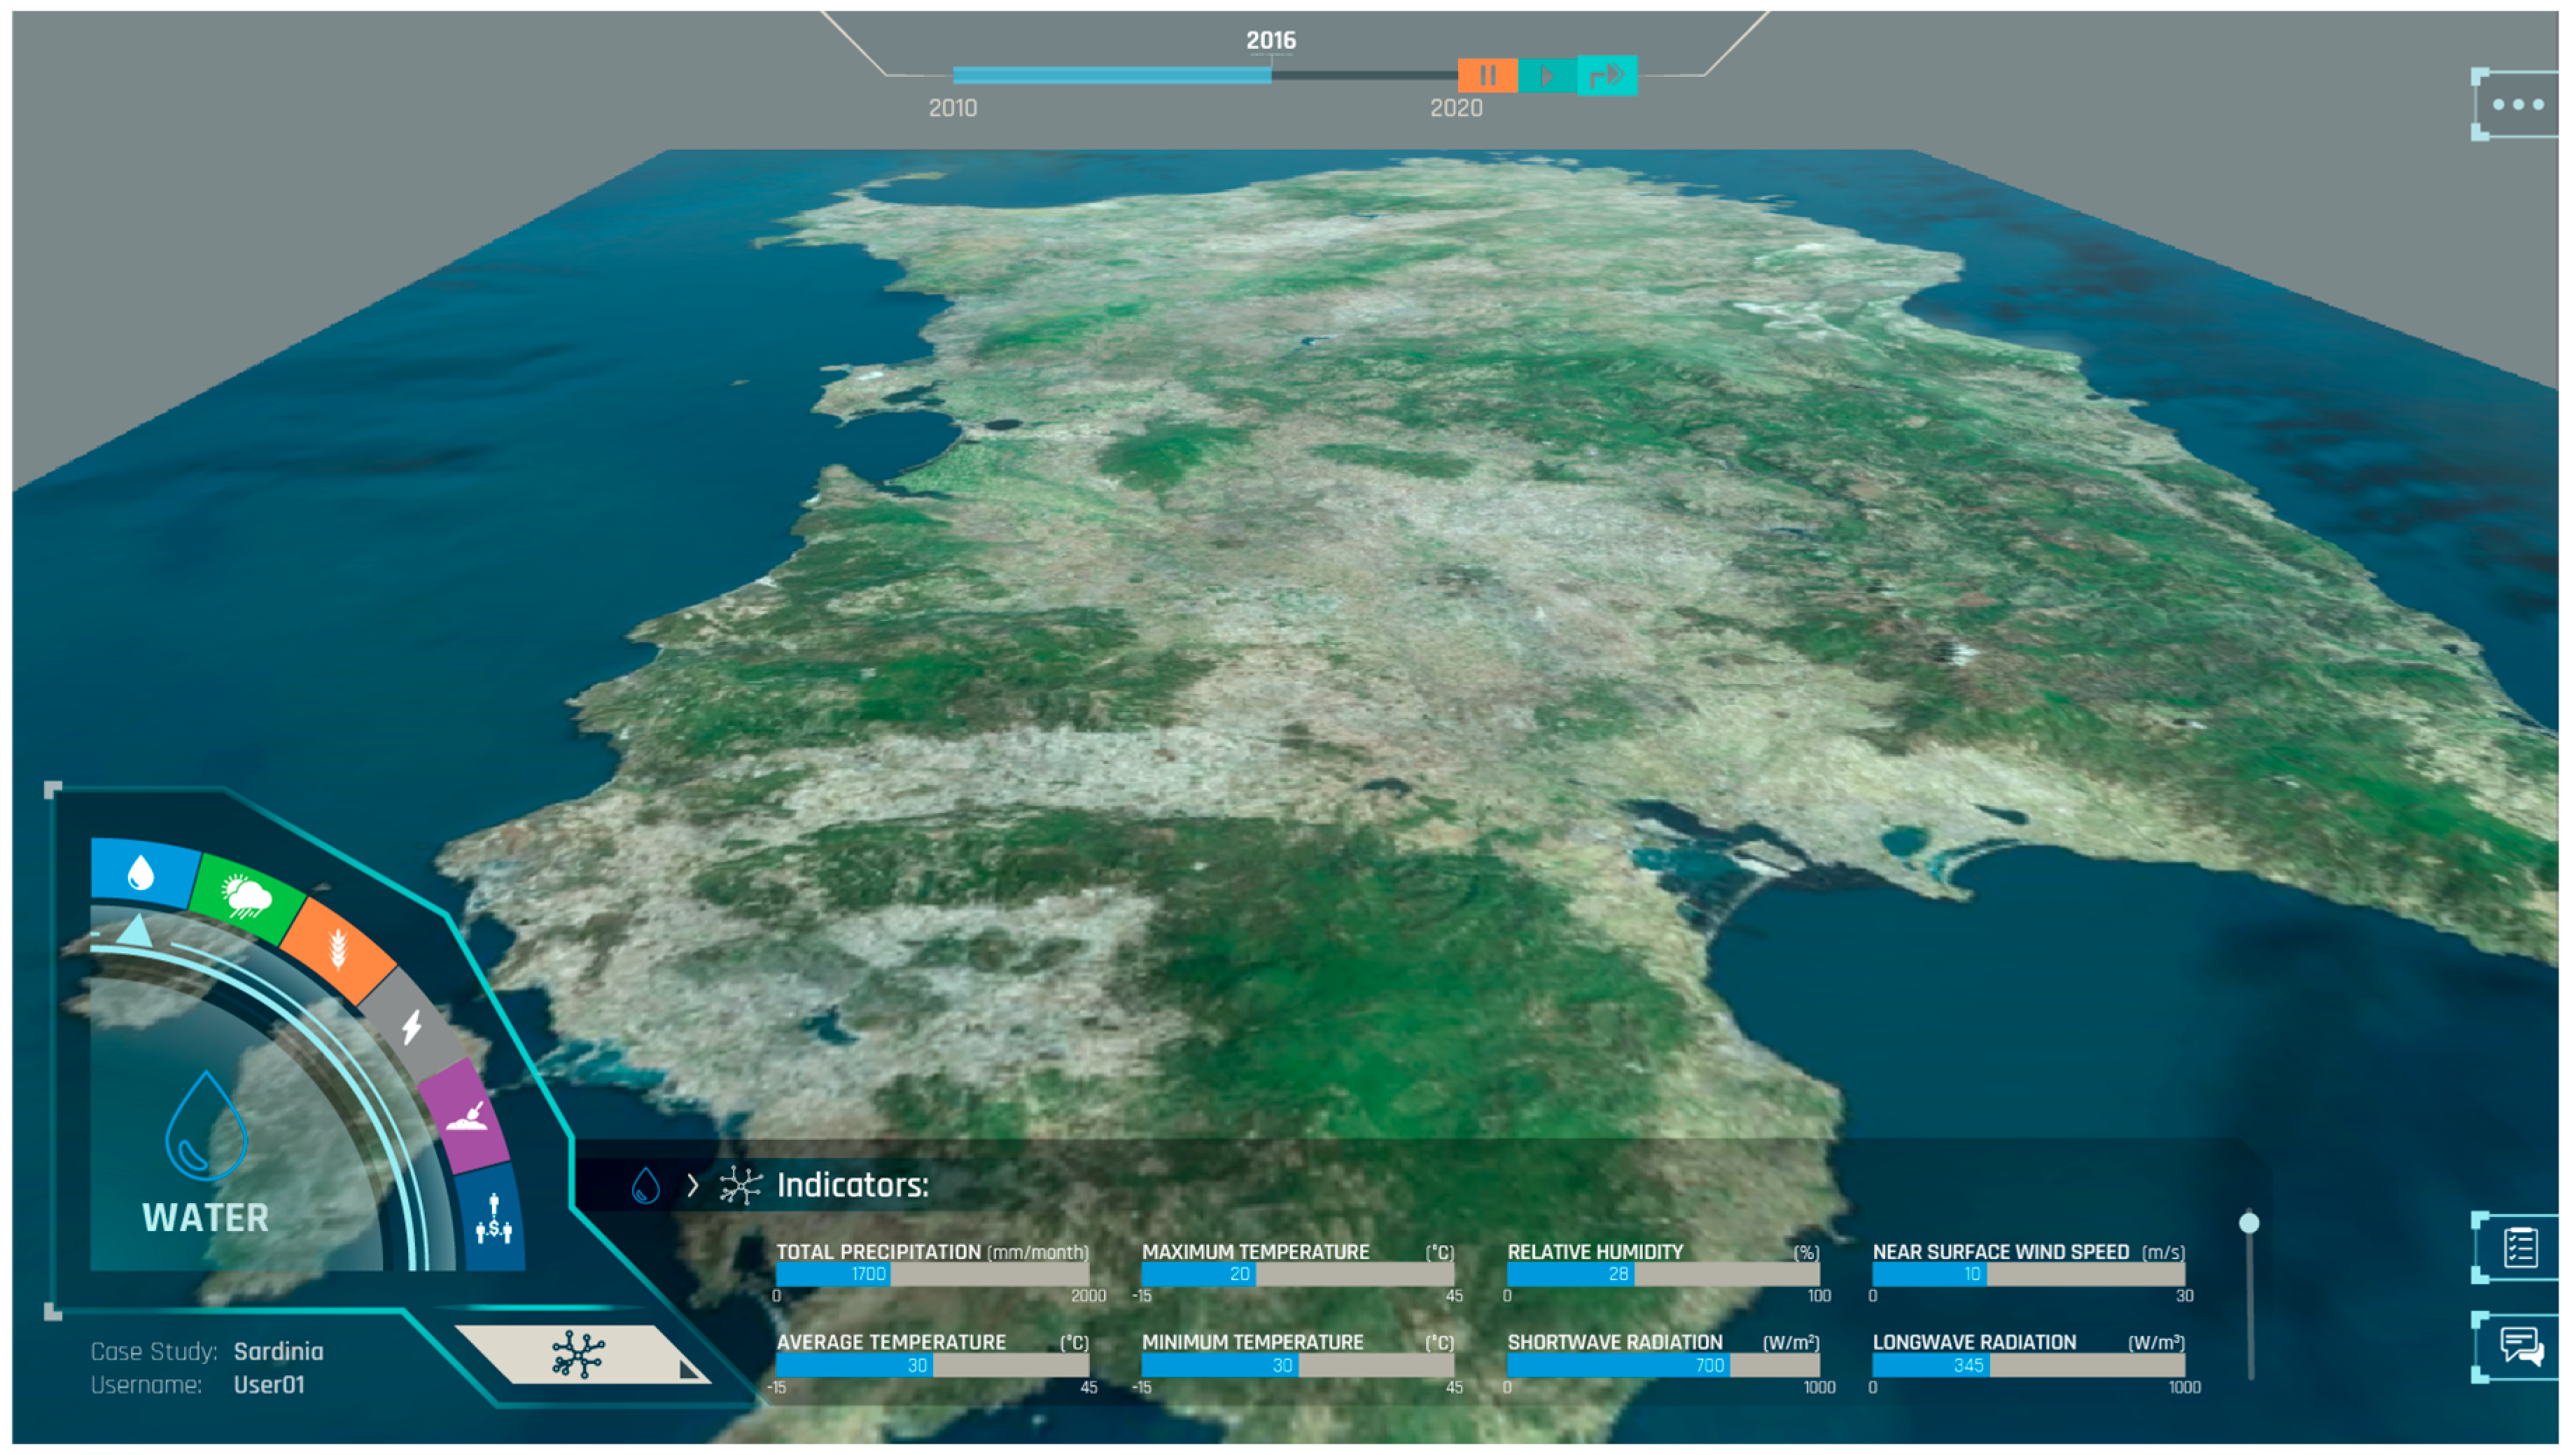Pause the timeline simulation
The image size is (2569, 1455).
click(x=1487, y=75)
